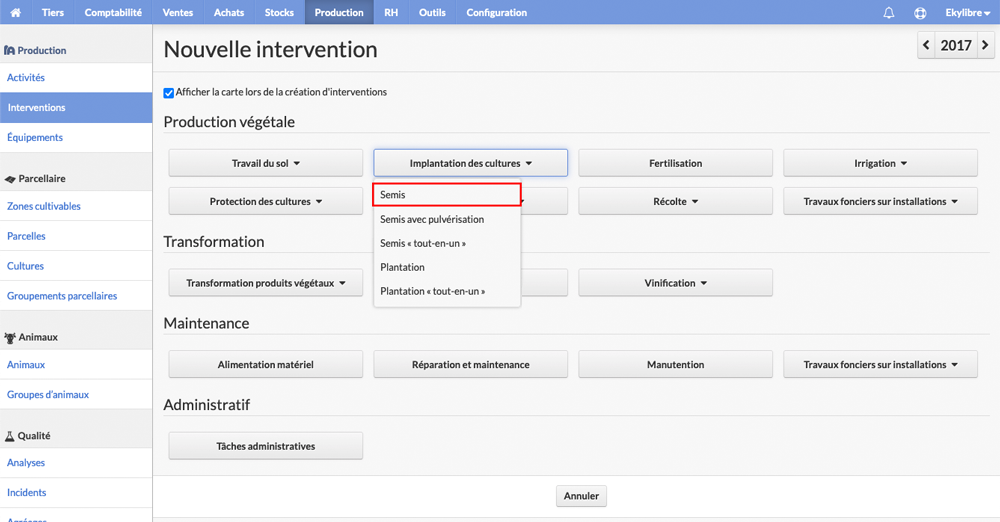Screen dimensions: 1000x522
Task: Click the Fertilisation button
Action: coord(675,163)
